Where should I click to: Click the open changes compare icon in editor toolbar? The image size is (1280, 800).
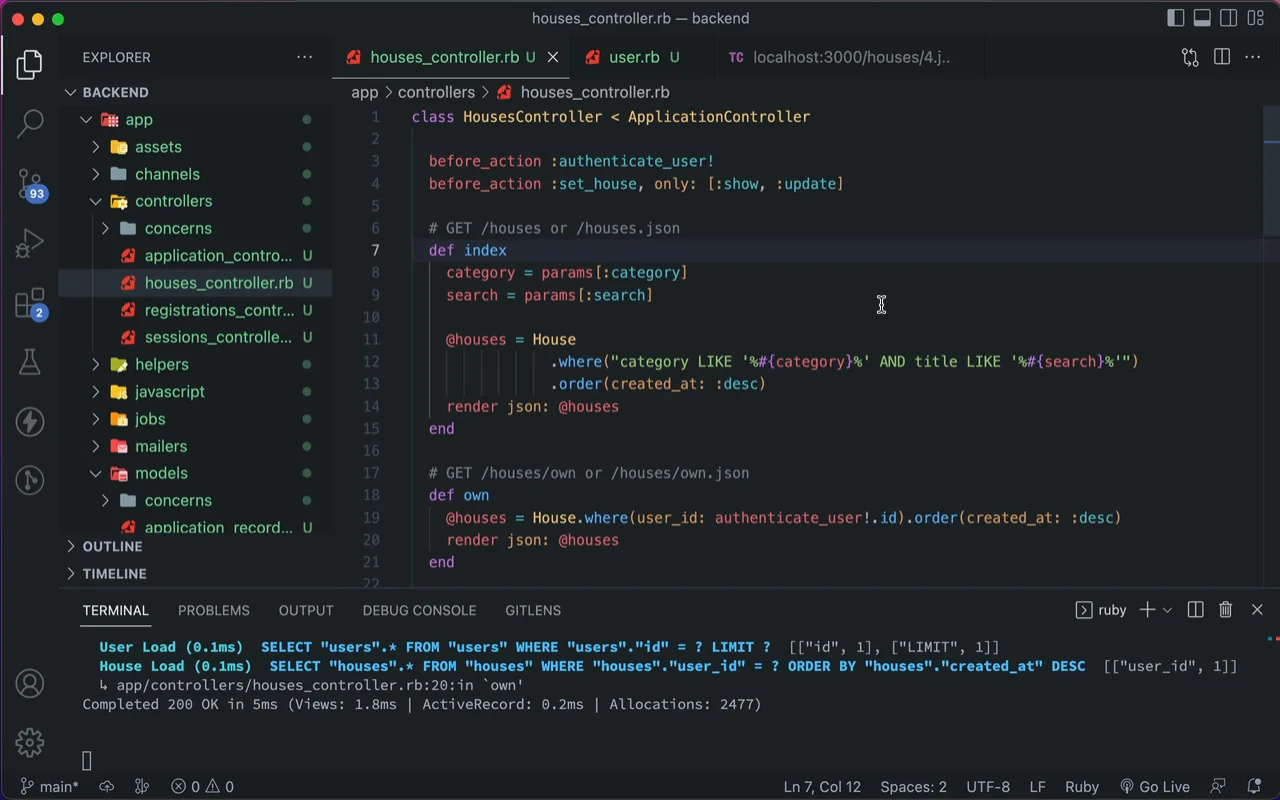tap(1190, 57)
